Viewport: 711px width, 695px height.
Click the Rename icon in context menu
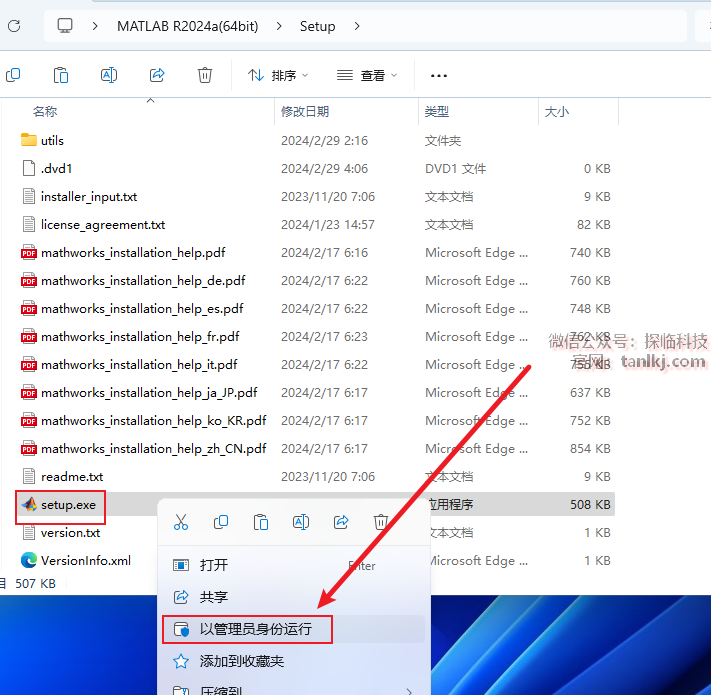pyautogui.click(x=301, y=522)
